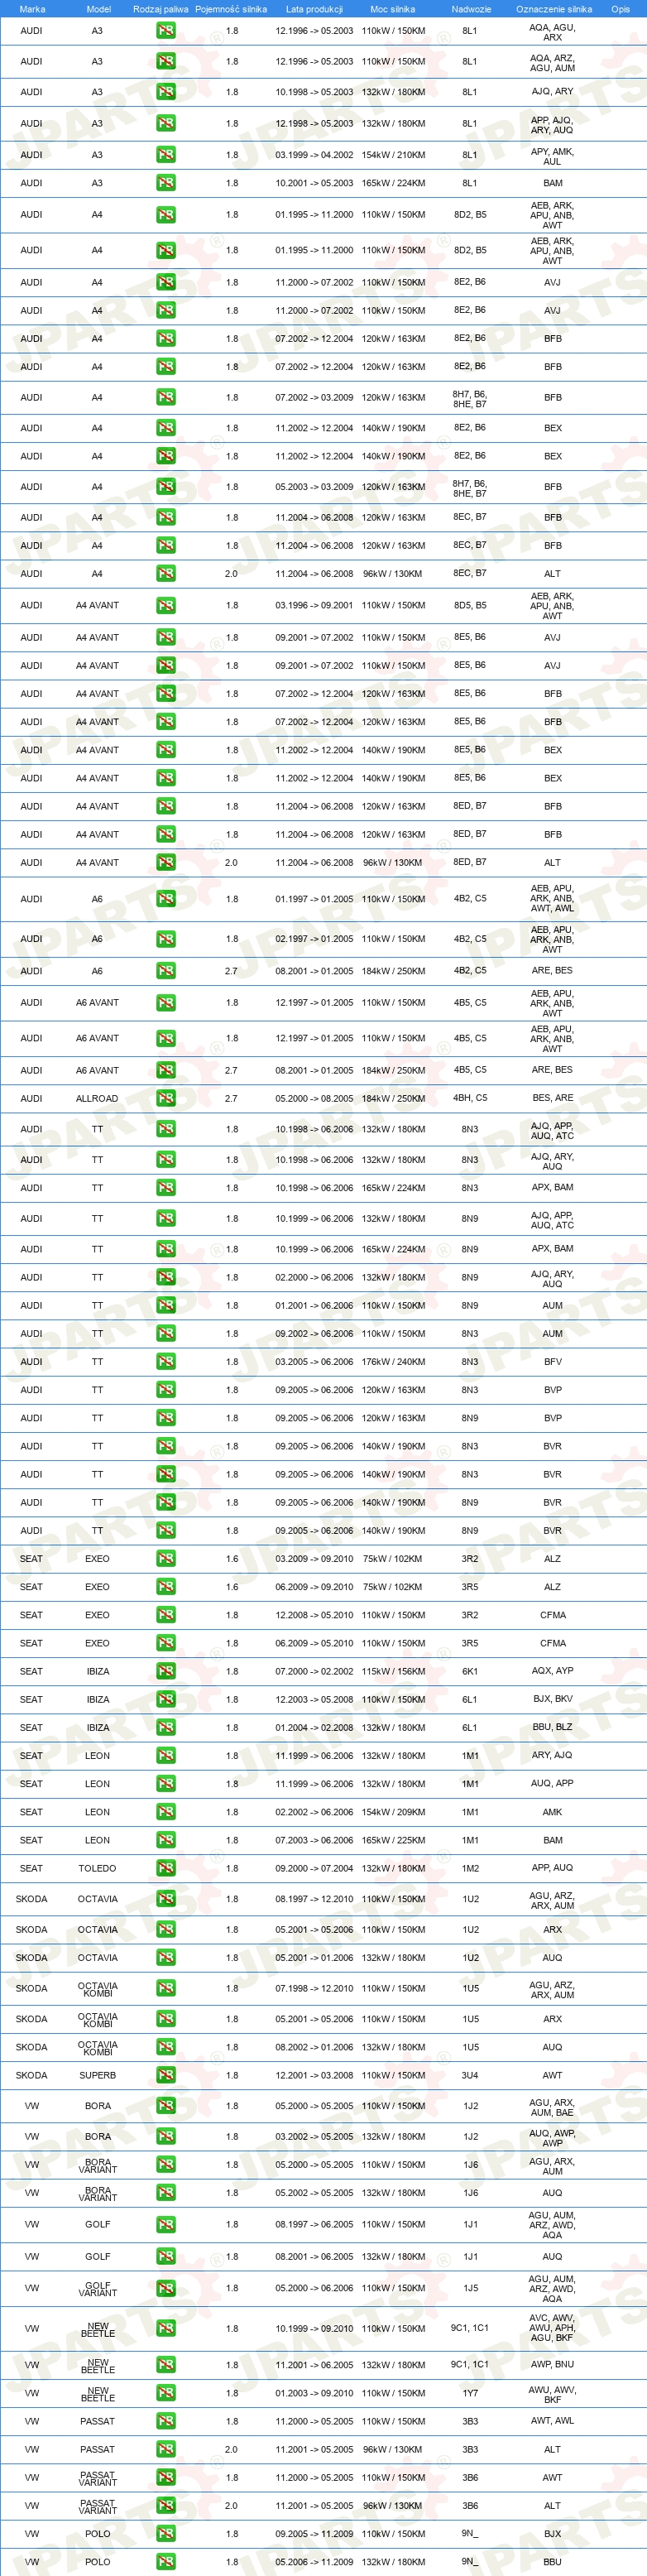Click the fuel icon in the Audi TT BFV row
The image size is (647, 2576).
(166, 1362)
